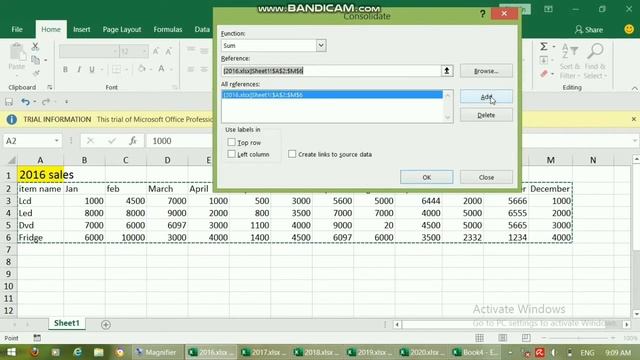
Task: Enable the Left column checkbox
Action: point(231,154)
